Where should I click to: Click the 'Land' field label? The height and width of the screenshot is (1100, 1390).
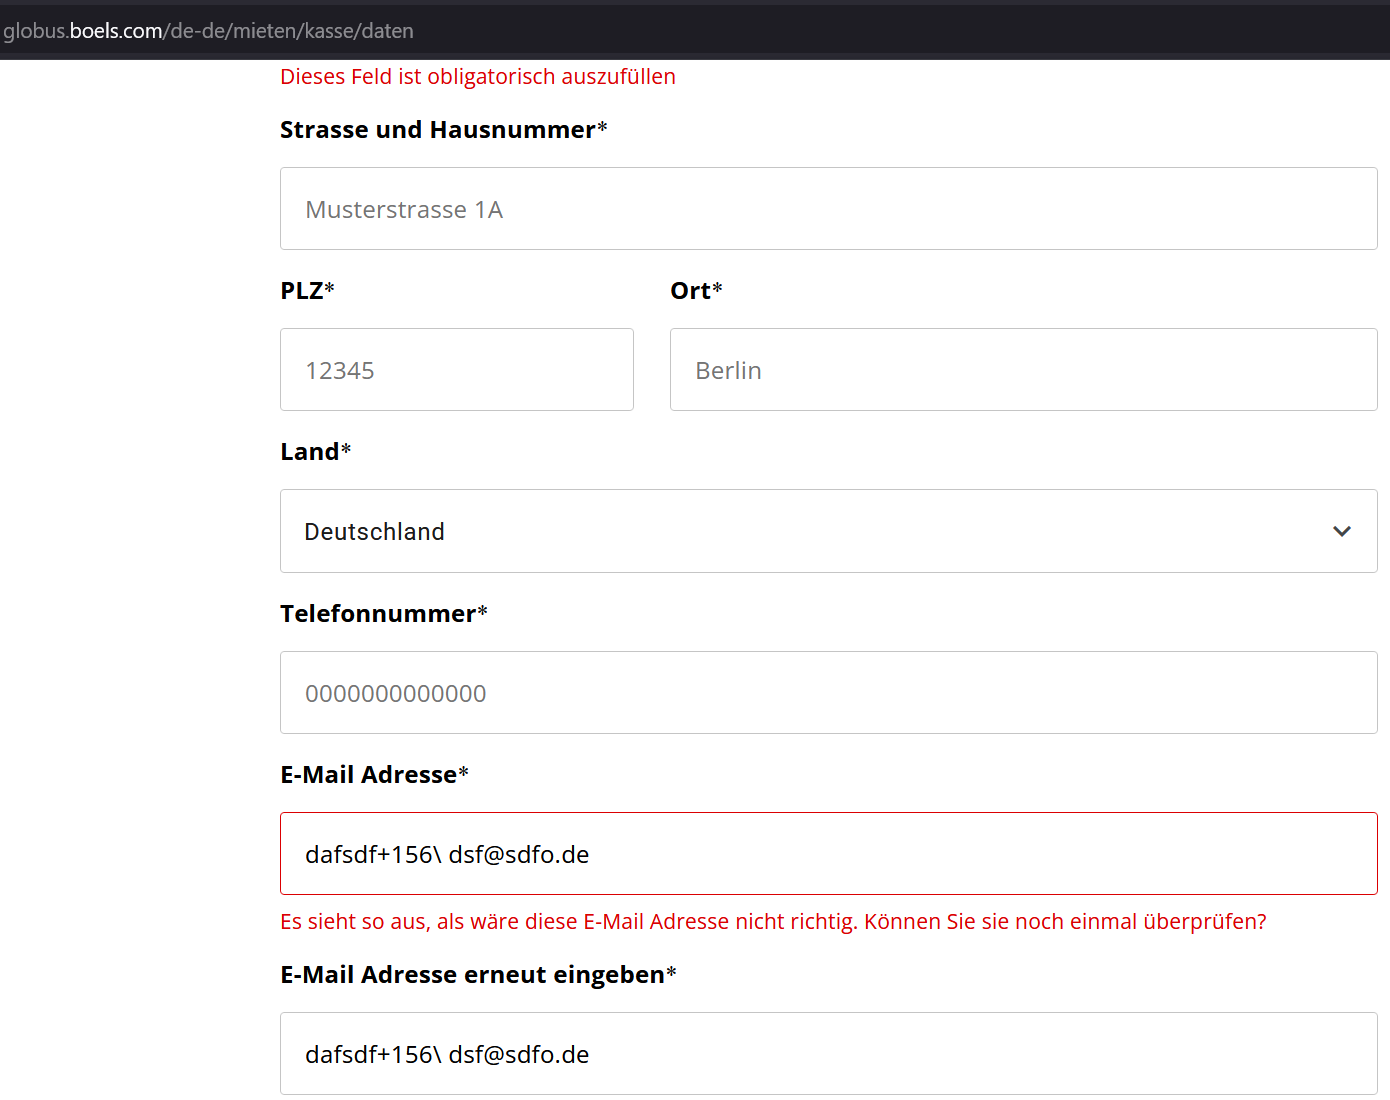click(309, 452)
